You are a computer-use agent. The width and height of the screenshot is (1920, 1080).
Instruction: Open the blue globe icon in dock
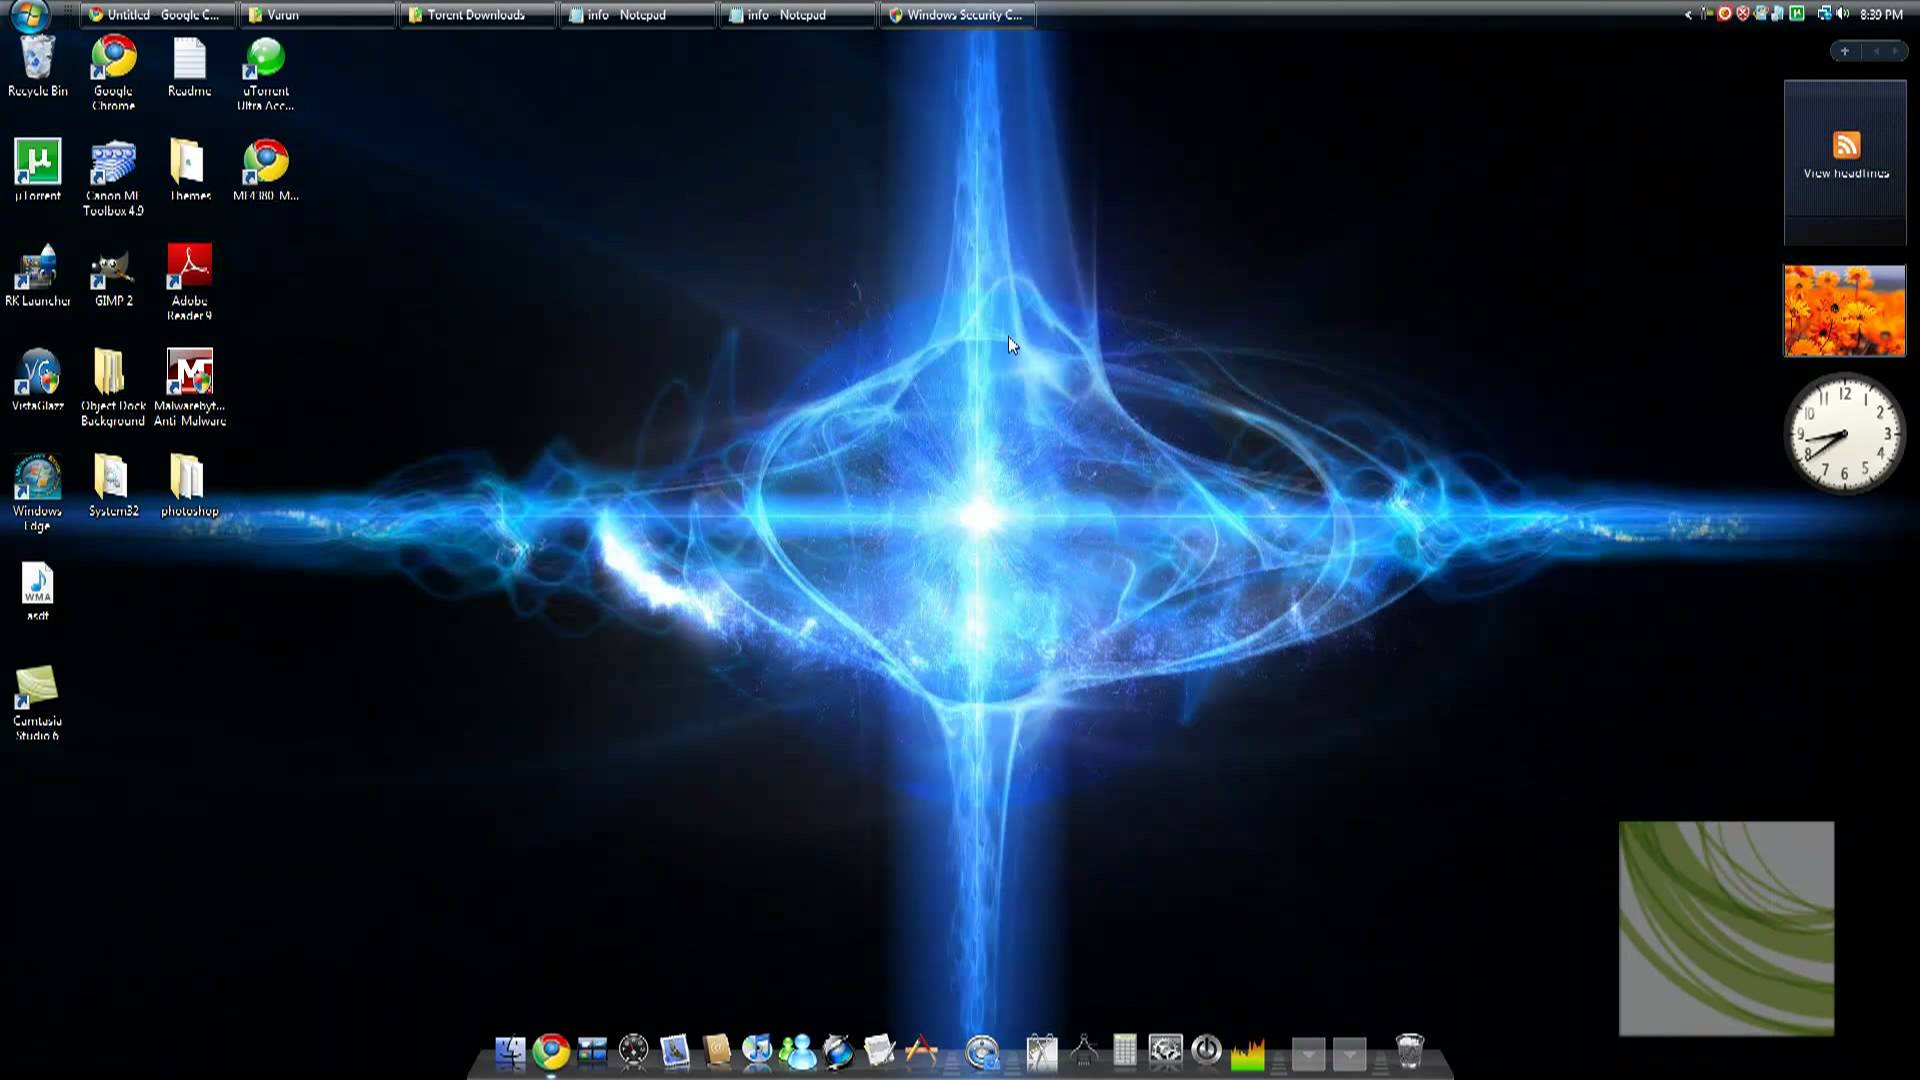(839, 1051)
